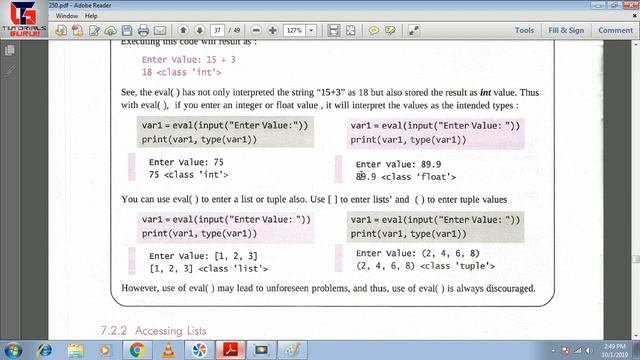Click the text '(2, 4, 6, 8) <class 'tuple'>'

(x=425, y=266)
